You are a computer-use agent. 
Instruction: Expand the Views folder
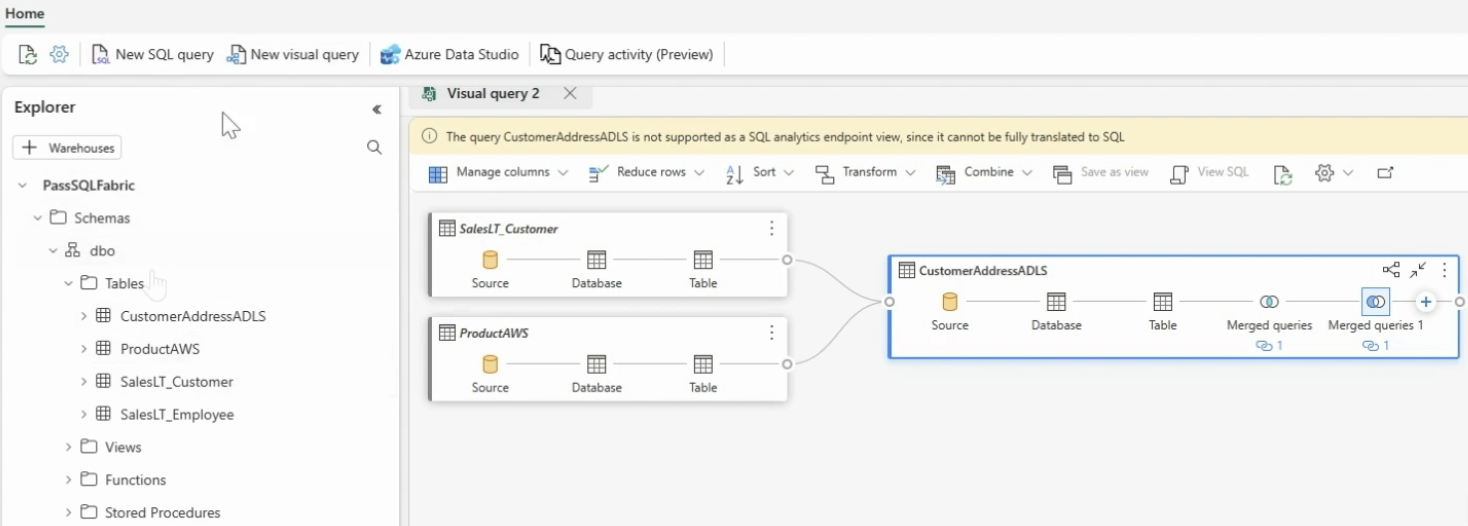point(69,447)
